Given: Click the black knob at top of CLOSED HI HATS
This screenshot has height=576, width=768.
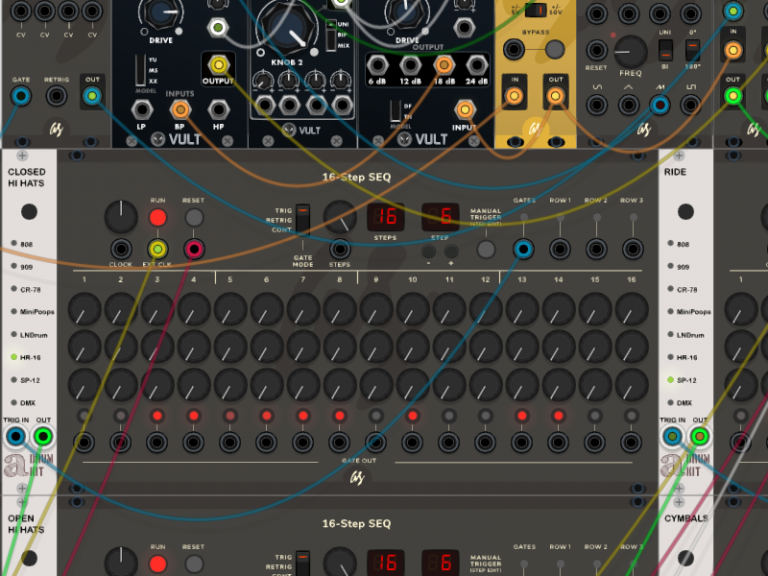Looking at the screenshot, I should [x=29, y=212].
